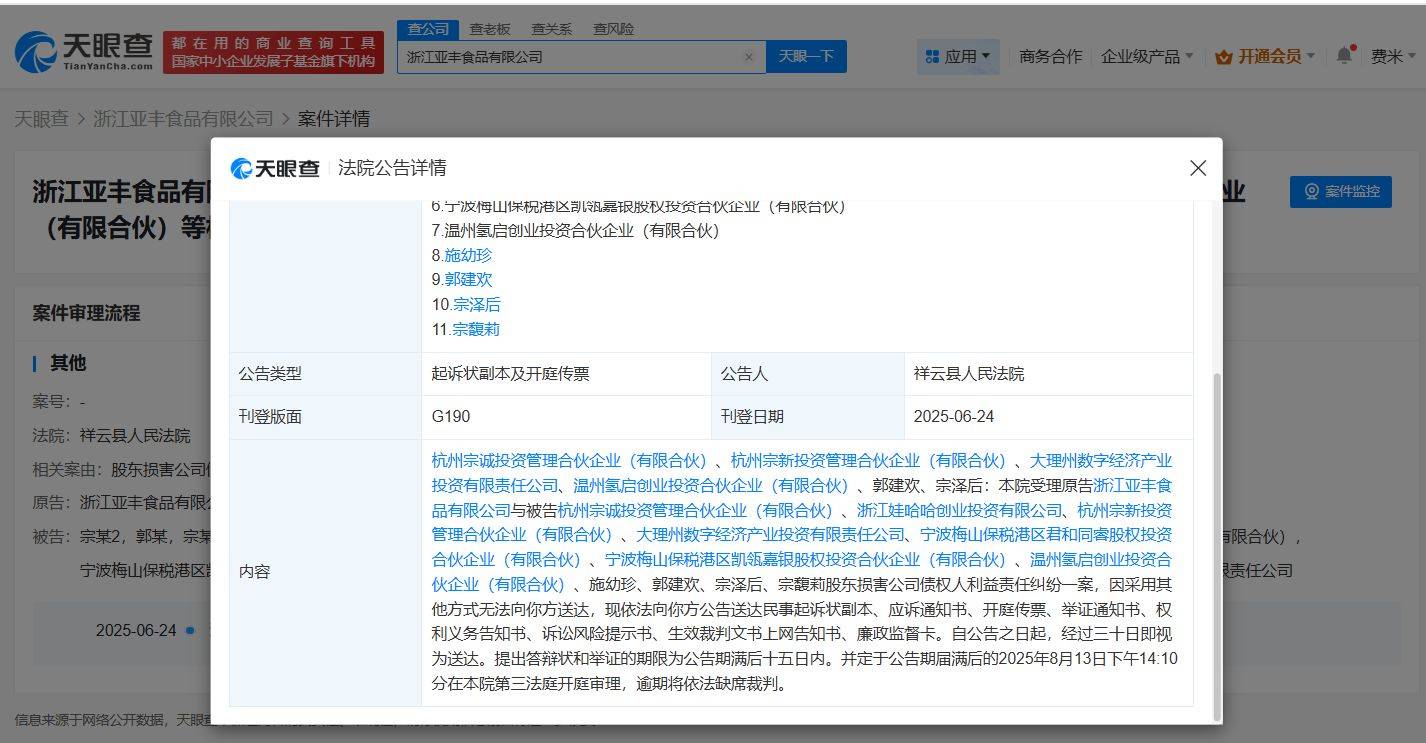
Task: Close the 法院公告详情 popup
Action: 1197,168
